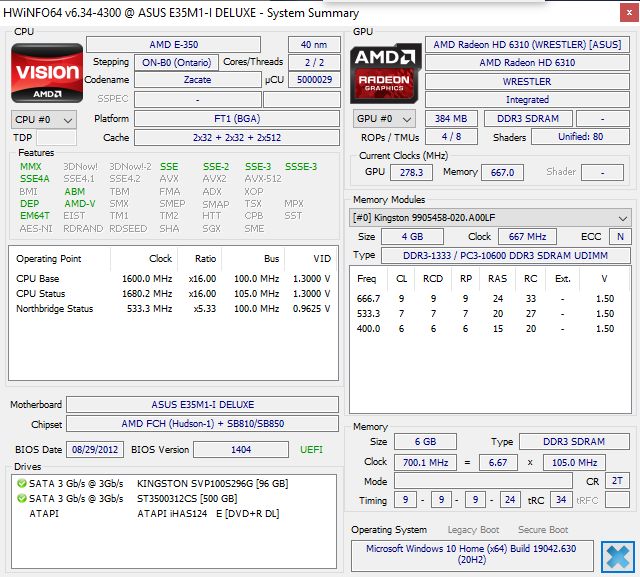The height and width of the screenshot is (577, 640).
Task: Click the AMD FCH (Hudson-1) chipset field
Action: pos(202,424)
